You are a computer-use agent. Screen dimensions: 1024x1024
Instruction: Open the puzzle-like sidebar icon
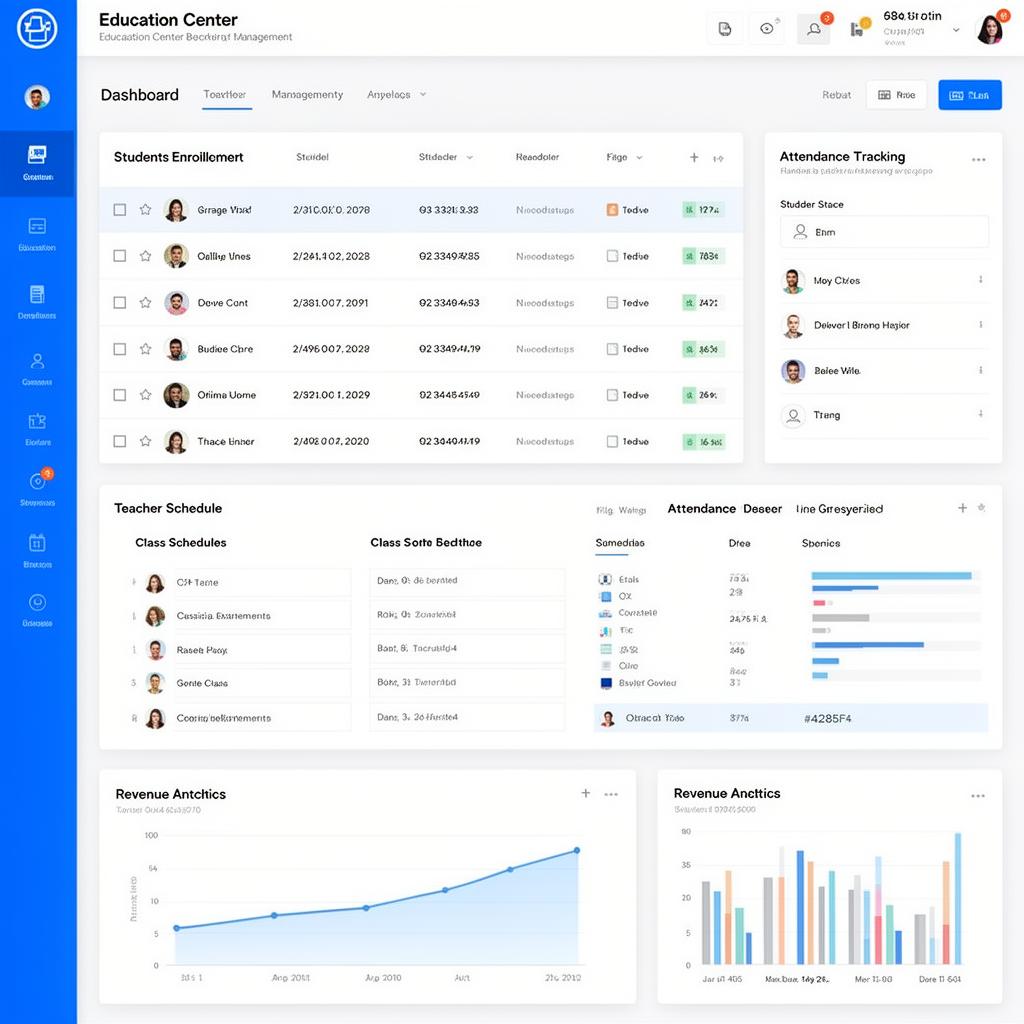(37, 421)
